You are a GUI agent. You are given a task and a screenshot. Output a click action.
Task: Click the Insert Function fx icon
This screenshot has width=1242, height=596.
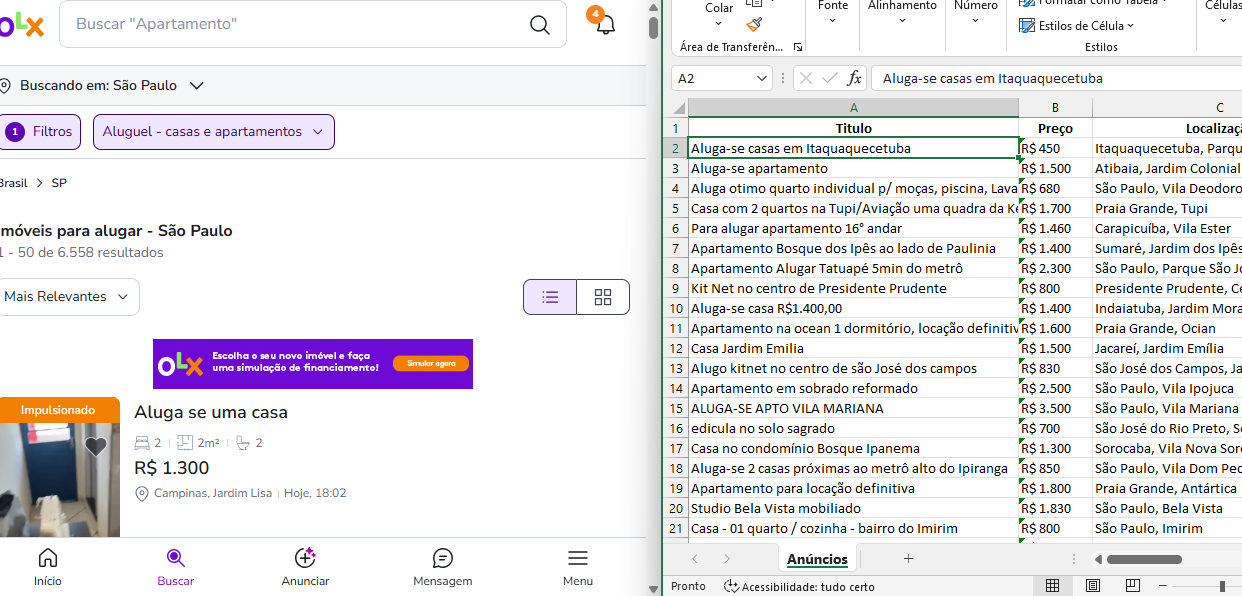(x=854, y=78)
